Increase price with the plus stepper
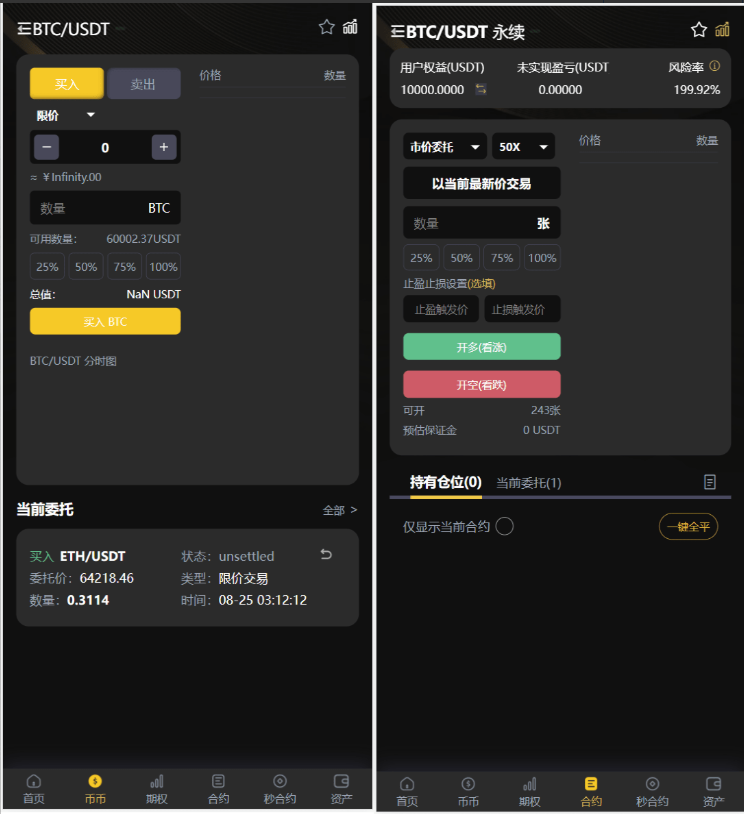 (x=164, y=147)
